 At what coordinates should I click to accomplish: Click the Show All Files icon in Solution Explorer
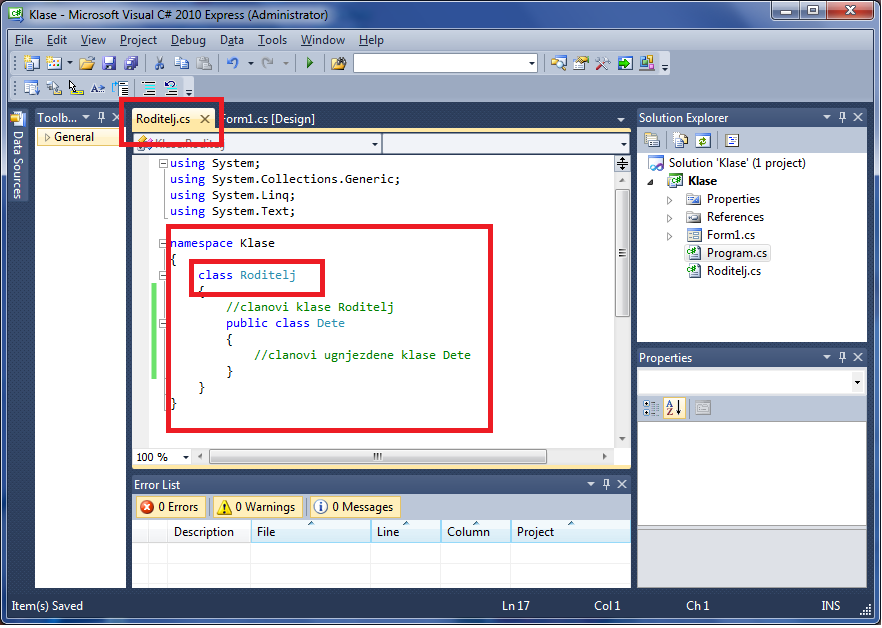681,140
